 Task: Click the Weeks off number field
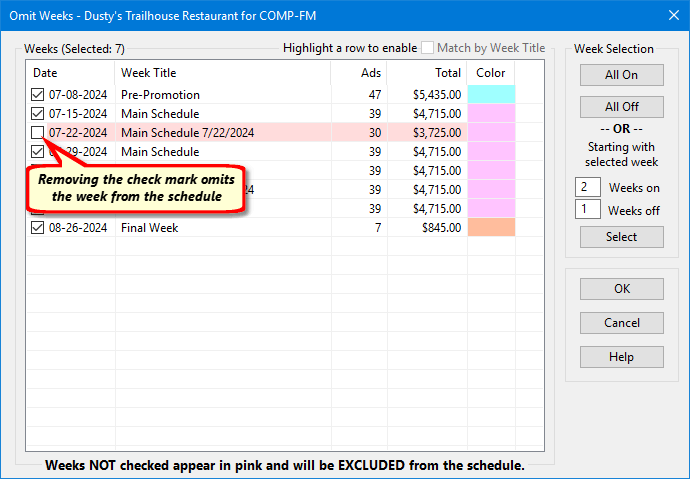(588, 210)
